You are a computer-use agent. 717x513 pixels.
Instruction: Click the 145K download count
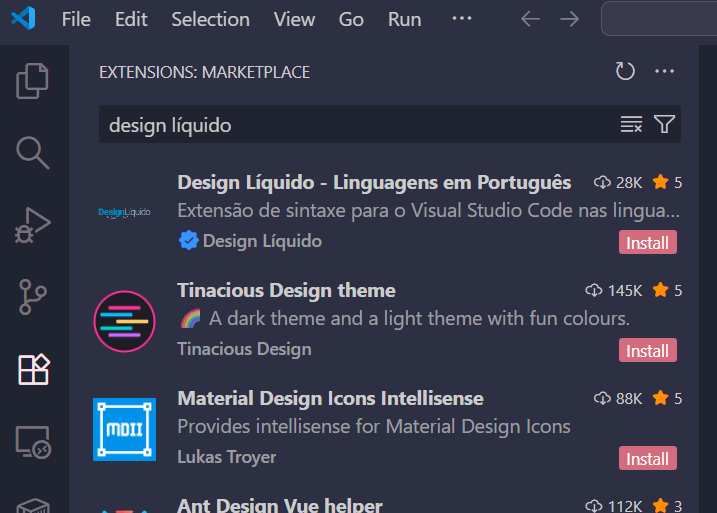point(614,290)
